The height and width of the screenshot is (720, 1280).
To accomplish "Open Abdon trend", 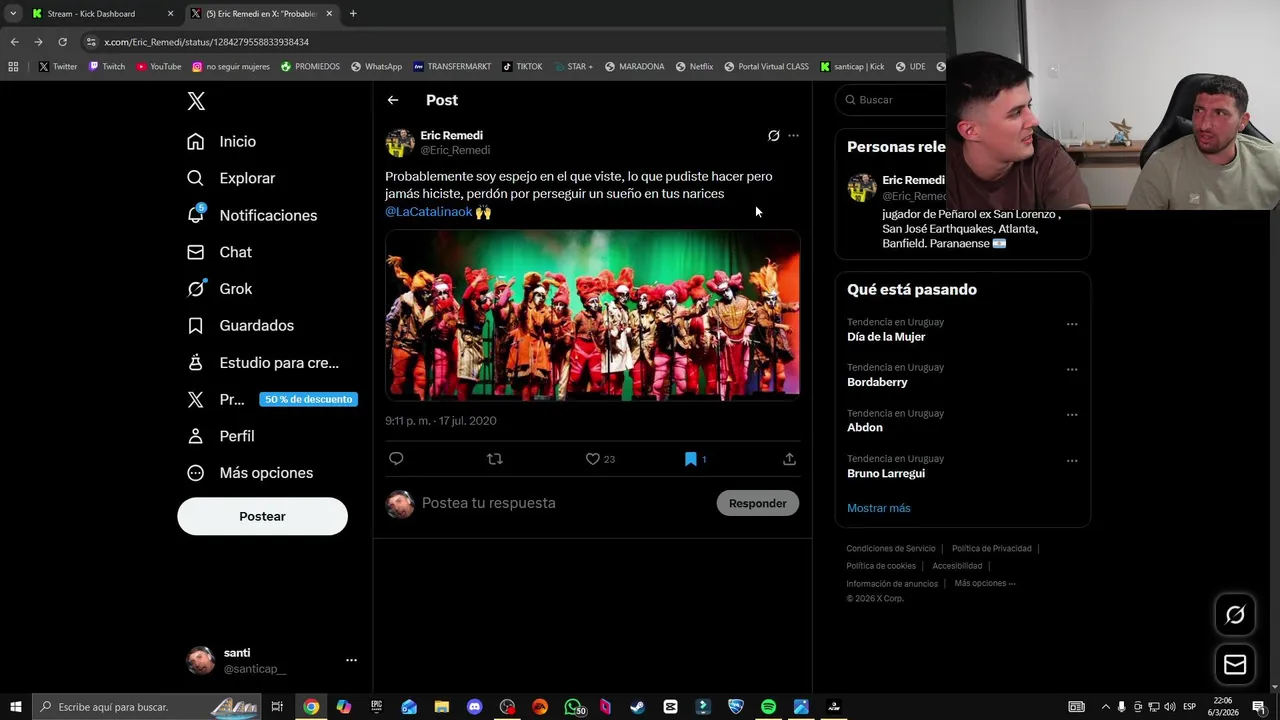I will [865, 428].
